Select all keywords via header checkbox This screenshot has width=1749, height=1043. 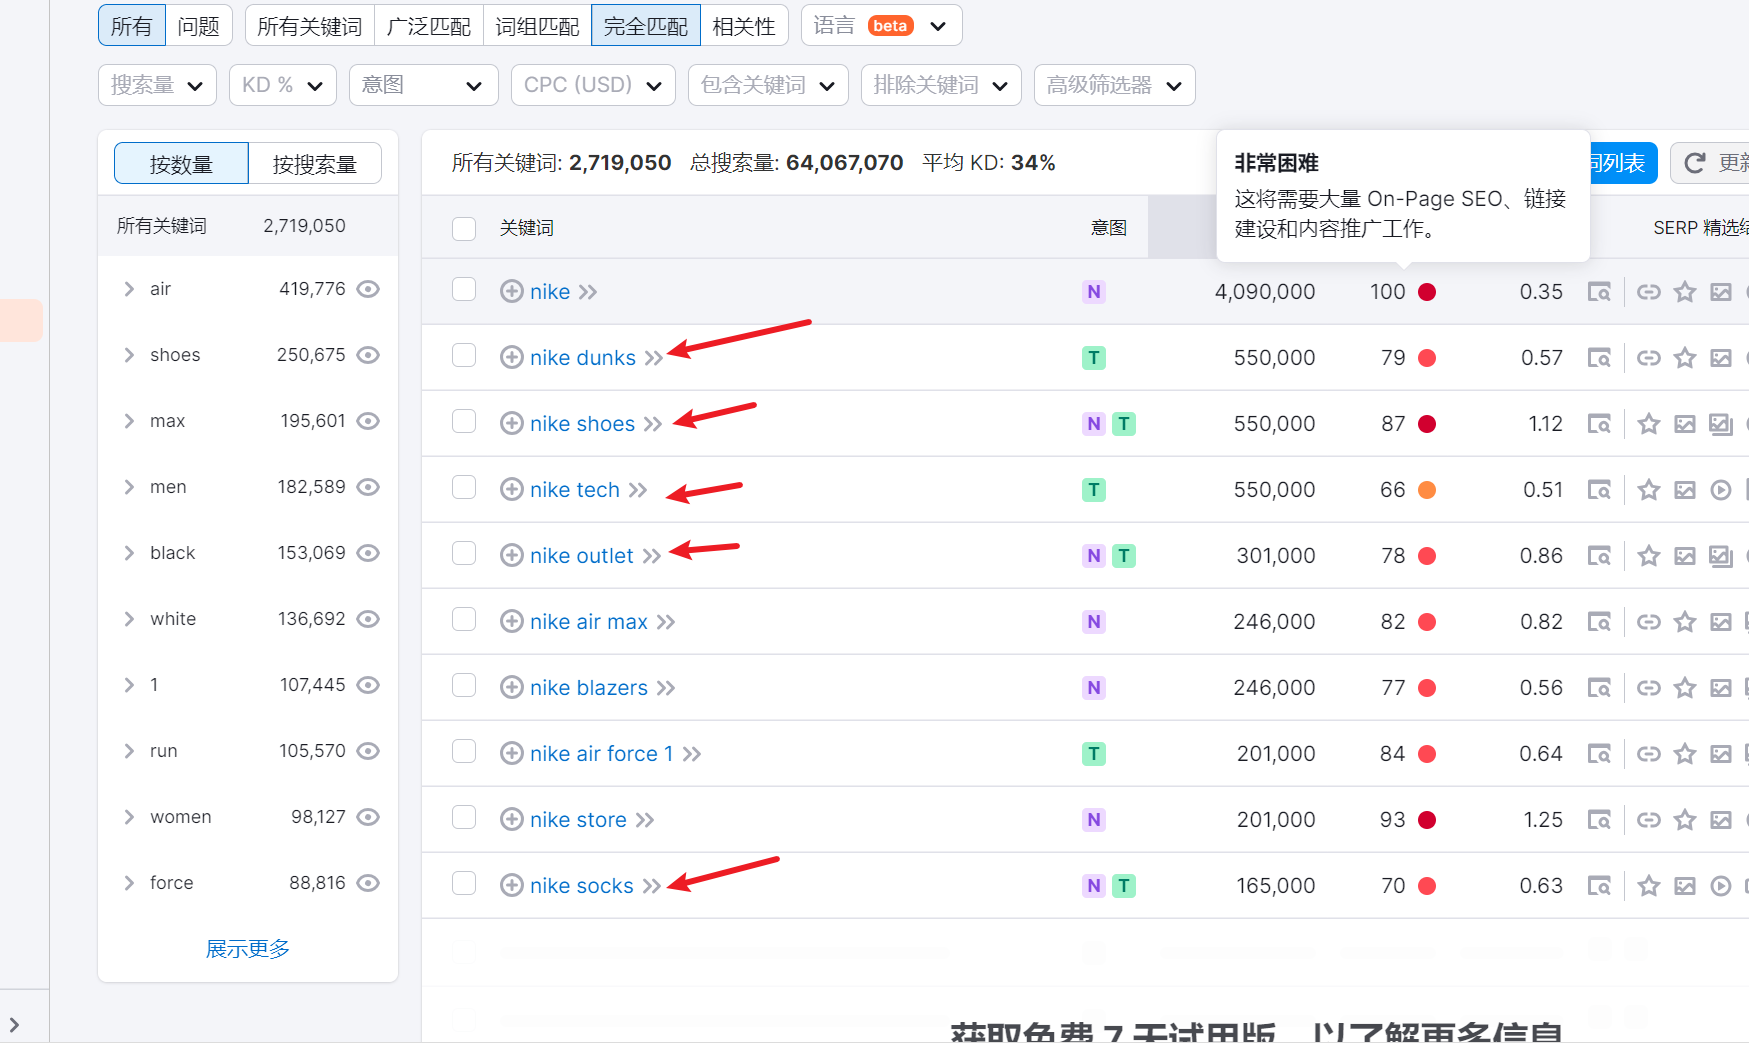[464, 228]
